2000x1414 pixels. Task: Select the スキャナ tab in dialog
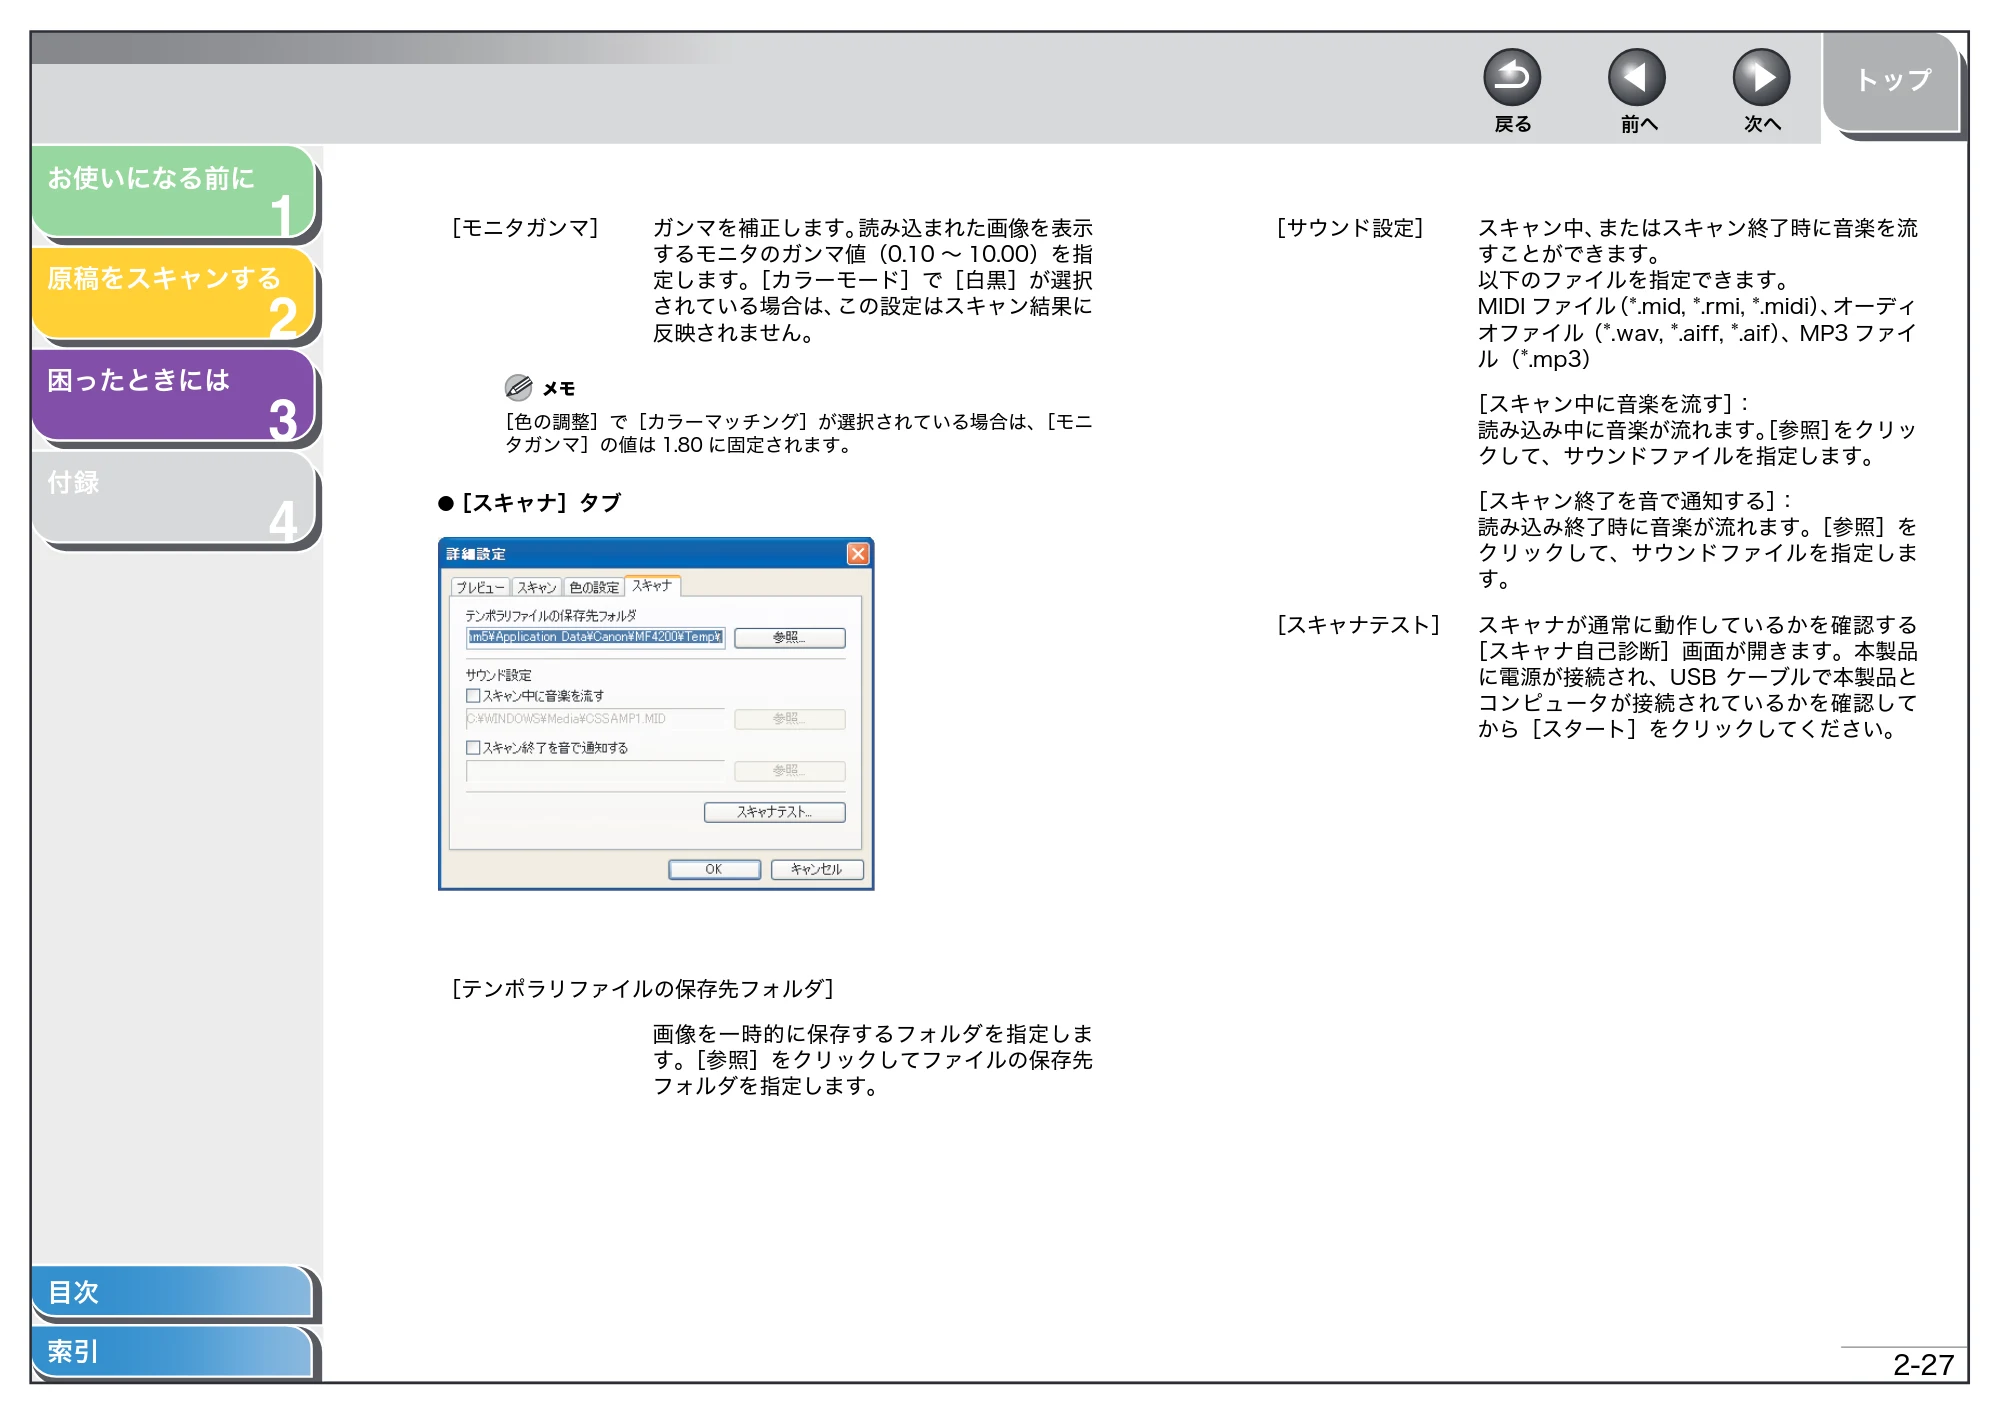tap(652, 586)
